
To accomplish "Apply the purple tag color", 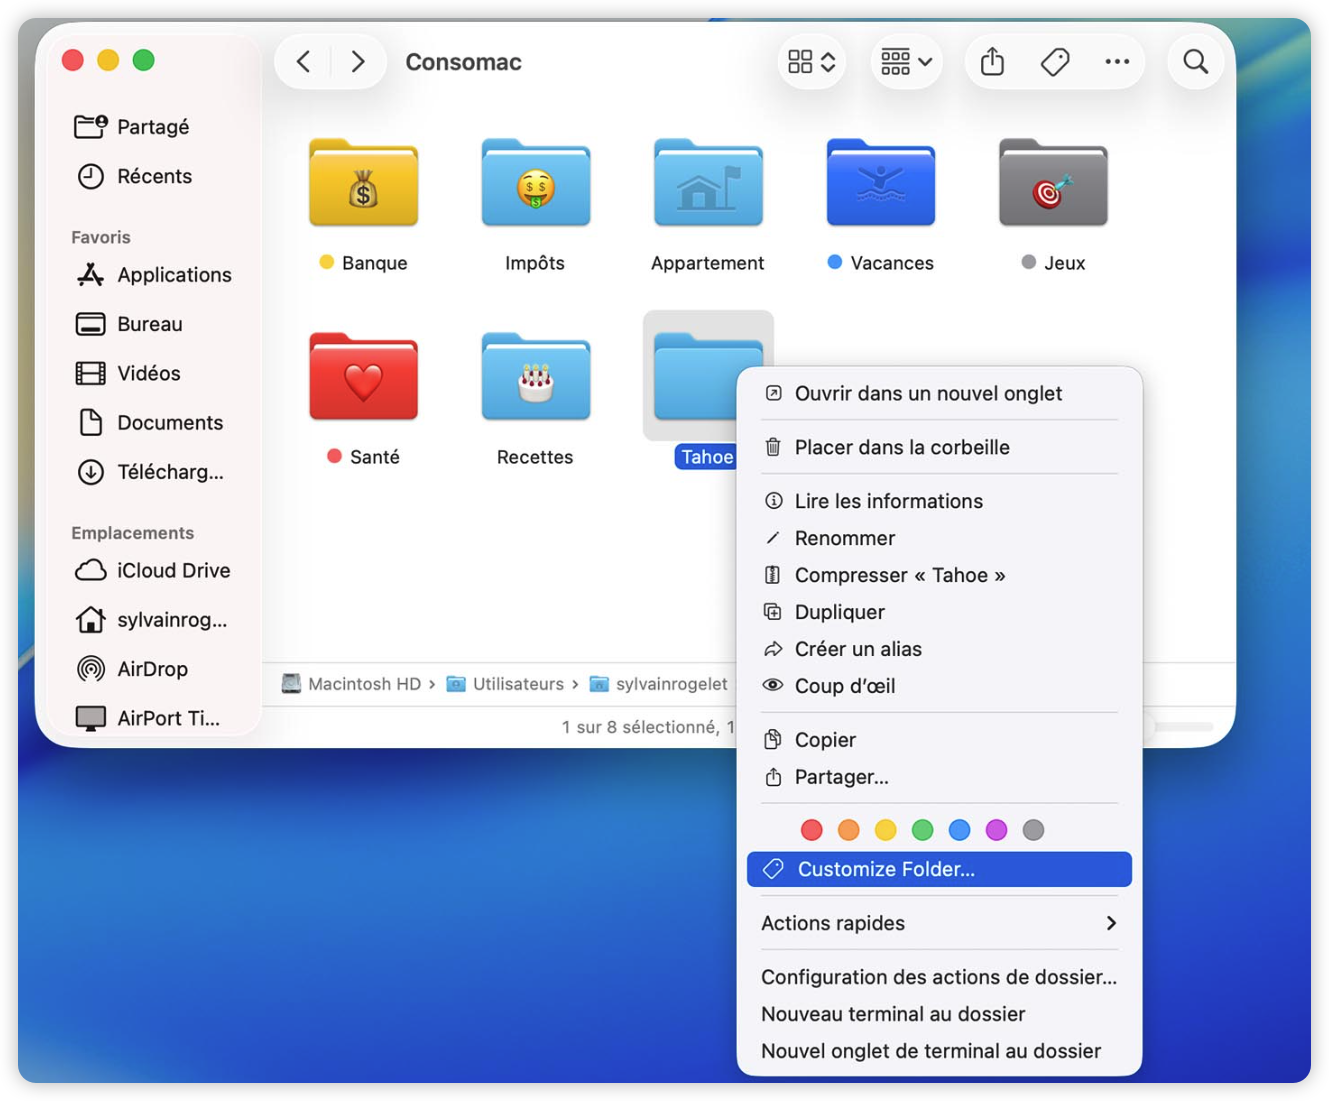I will click(x=997, y=830).
